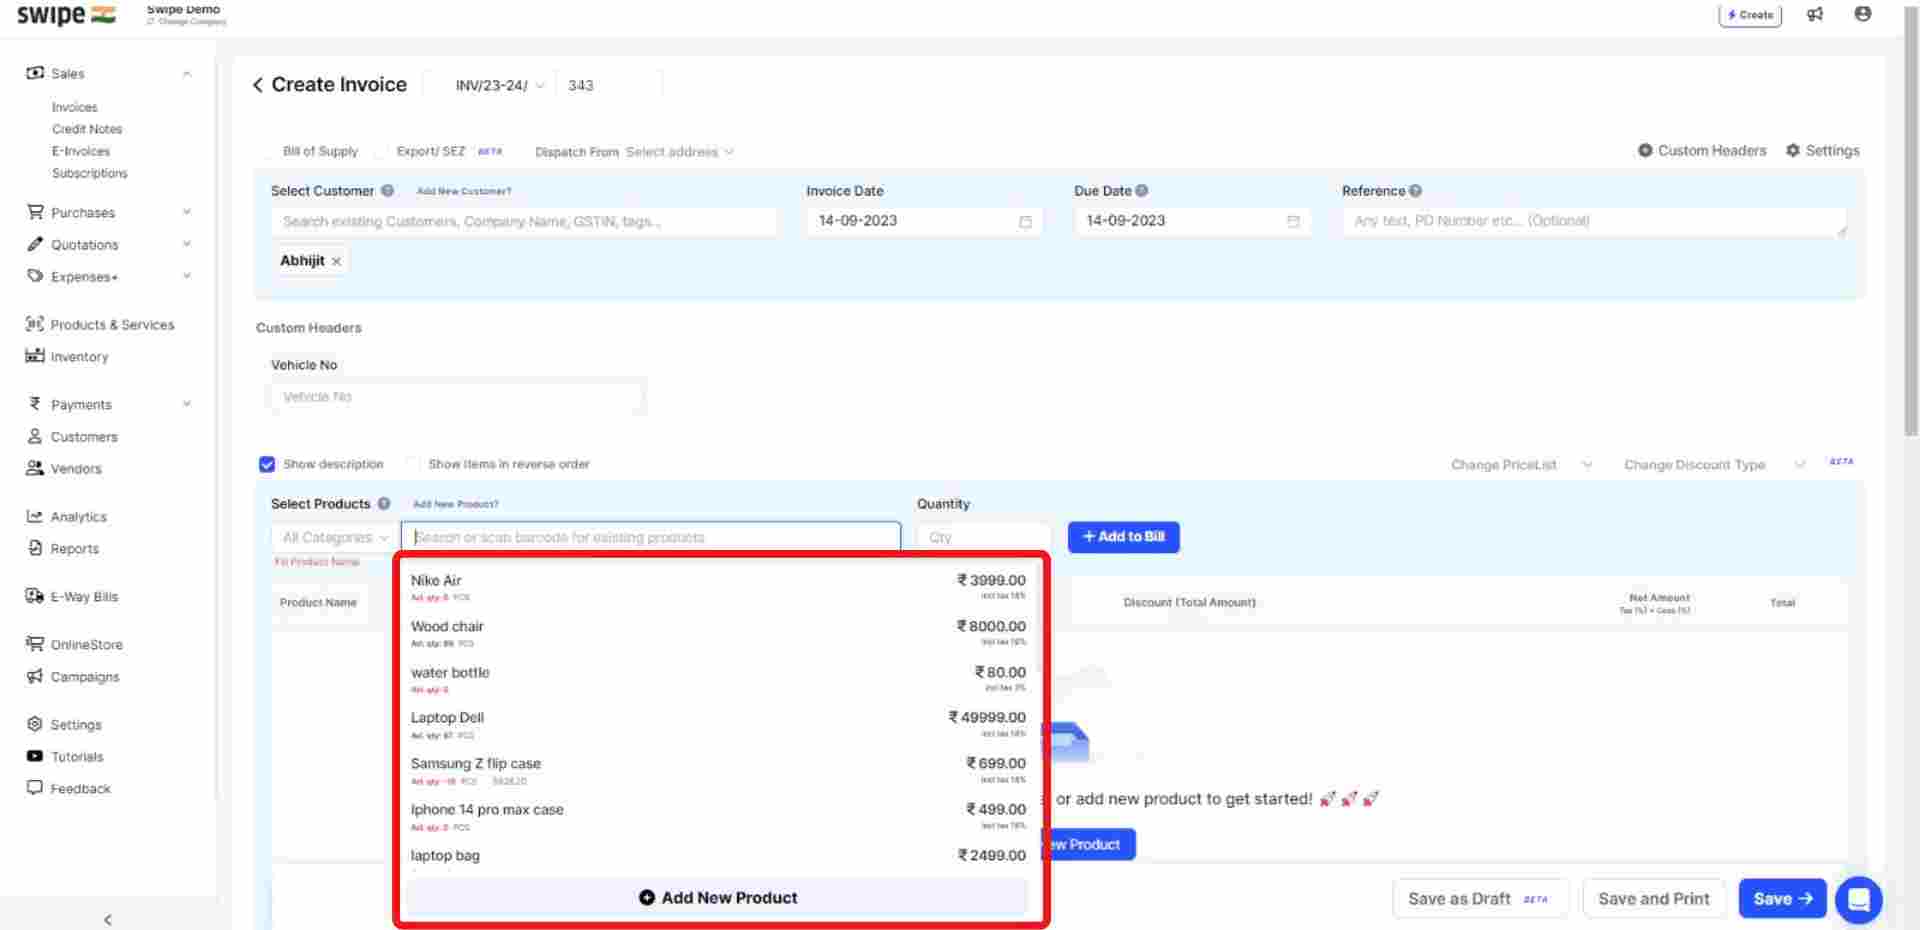
Task: Uncheck the Show description checkbox
Action: (267, 464)
